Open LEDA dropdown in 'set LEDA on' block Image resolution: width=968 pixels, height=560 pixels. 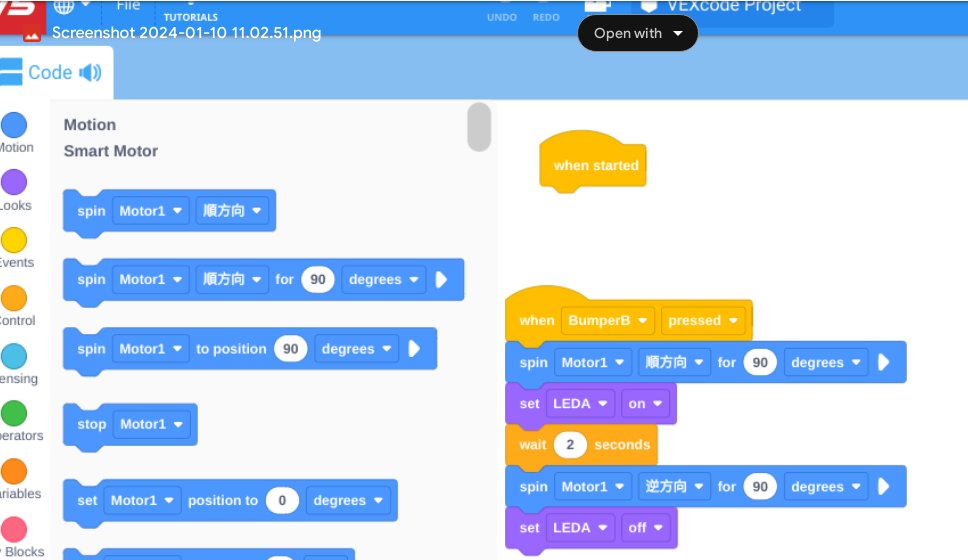tap(580, 404)
